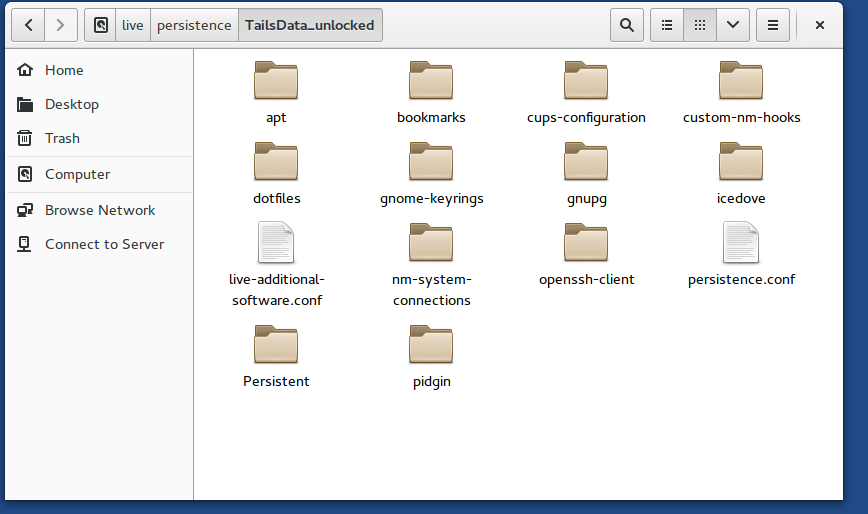This screenshot has height=514, width=868.
Task: Select the 'persistence' path segment
Action: pyautogui.click(x=194, y=25)
